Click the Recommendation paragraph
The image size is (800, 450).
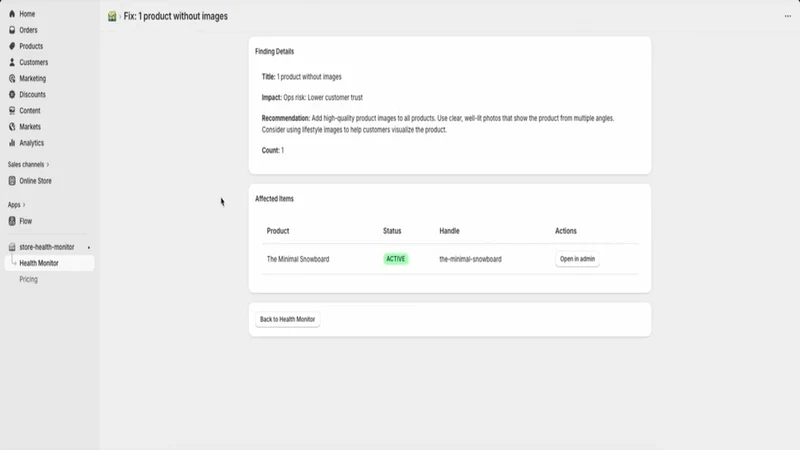pos(438,124)
